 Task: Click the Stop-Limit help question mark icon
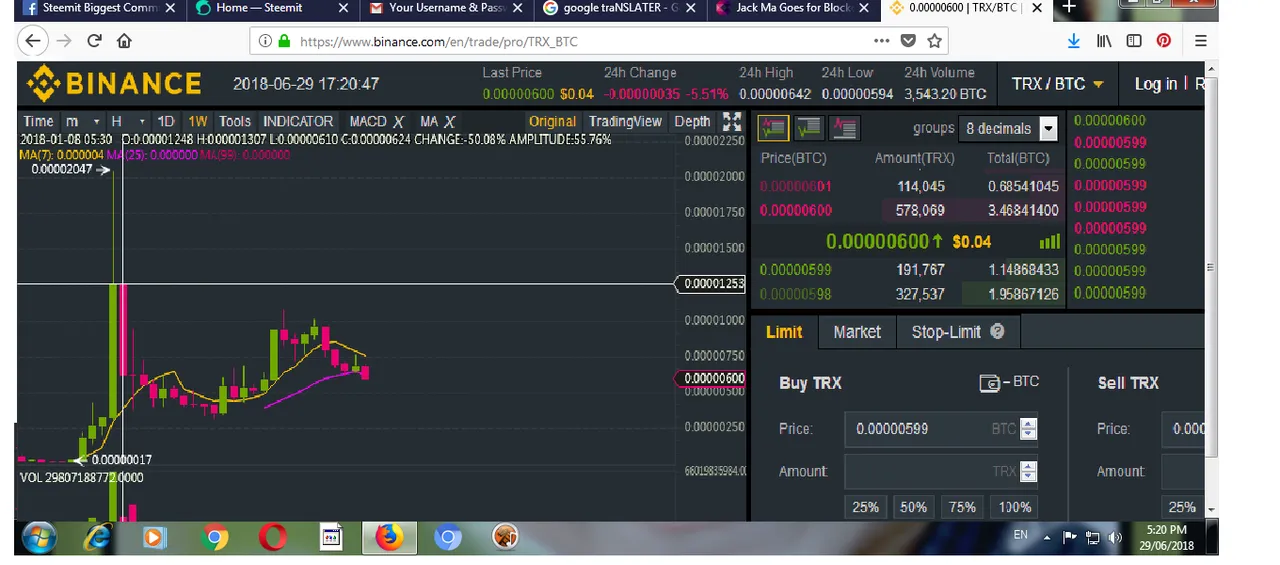[997, 331]
